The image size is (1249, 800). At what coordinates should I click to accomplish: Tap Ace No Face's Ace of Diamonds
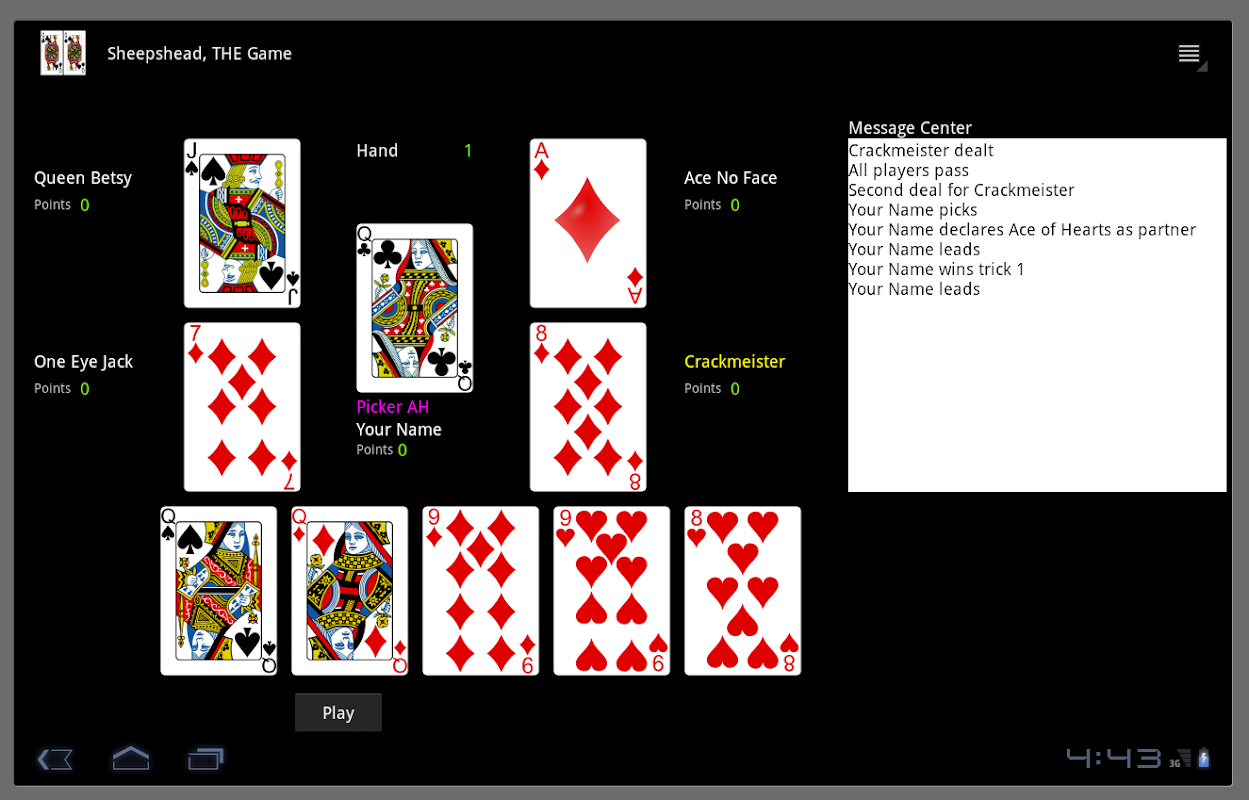point(588,223)
